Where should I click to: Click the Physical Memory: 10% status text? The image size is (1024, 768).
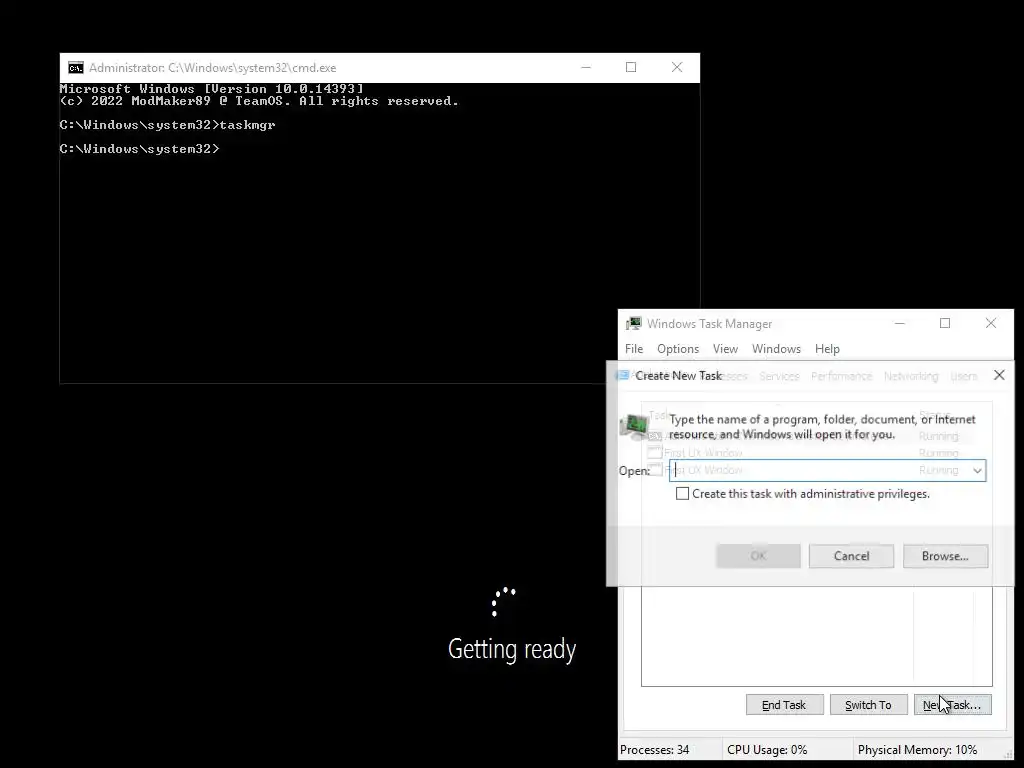(x=917, y=750)
